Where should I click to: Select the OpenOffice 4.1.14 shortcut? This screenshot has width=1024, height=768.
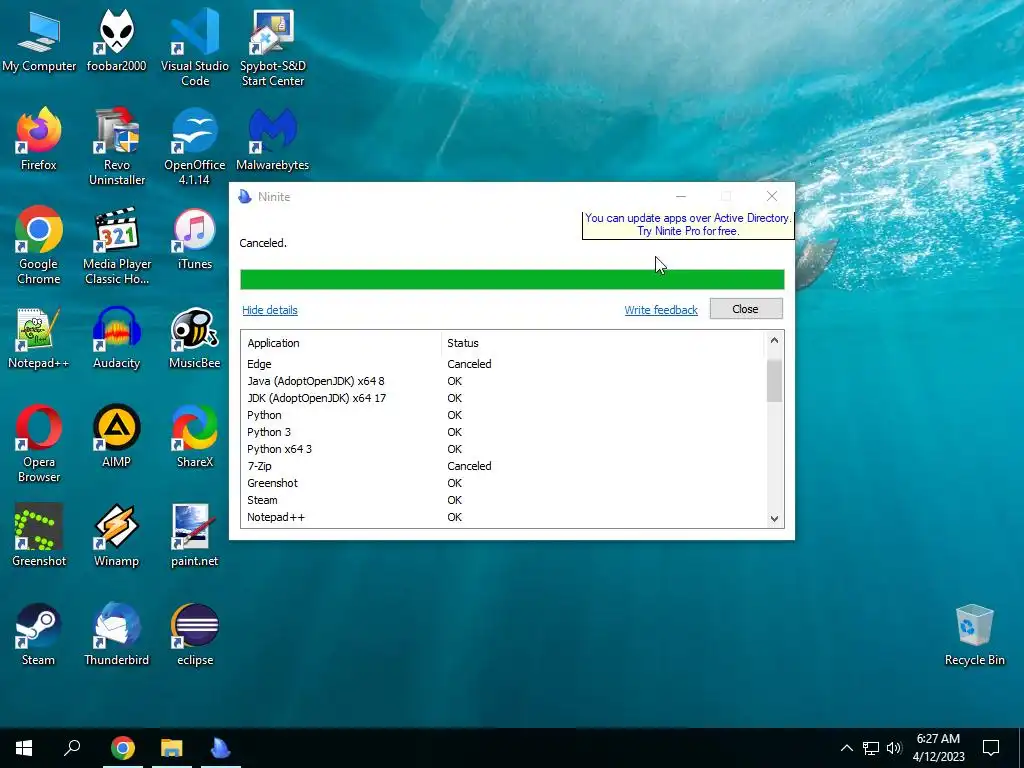195,146
